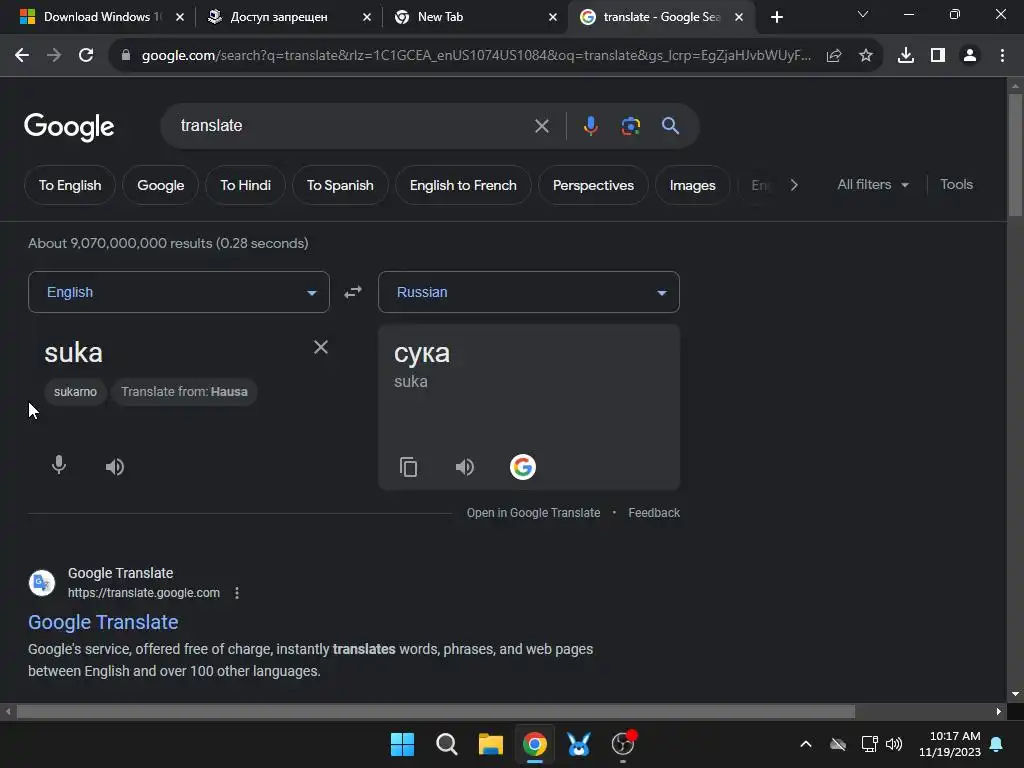Open the clock and date flyout
Viewport: 1024px width, 768px height.
[x=950, y=744]
